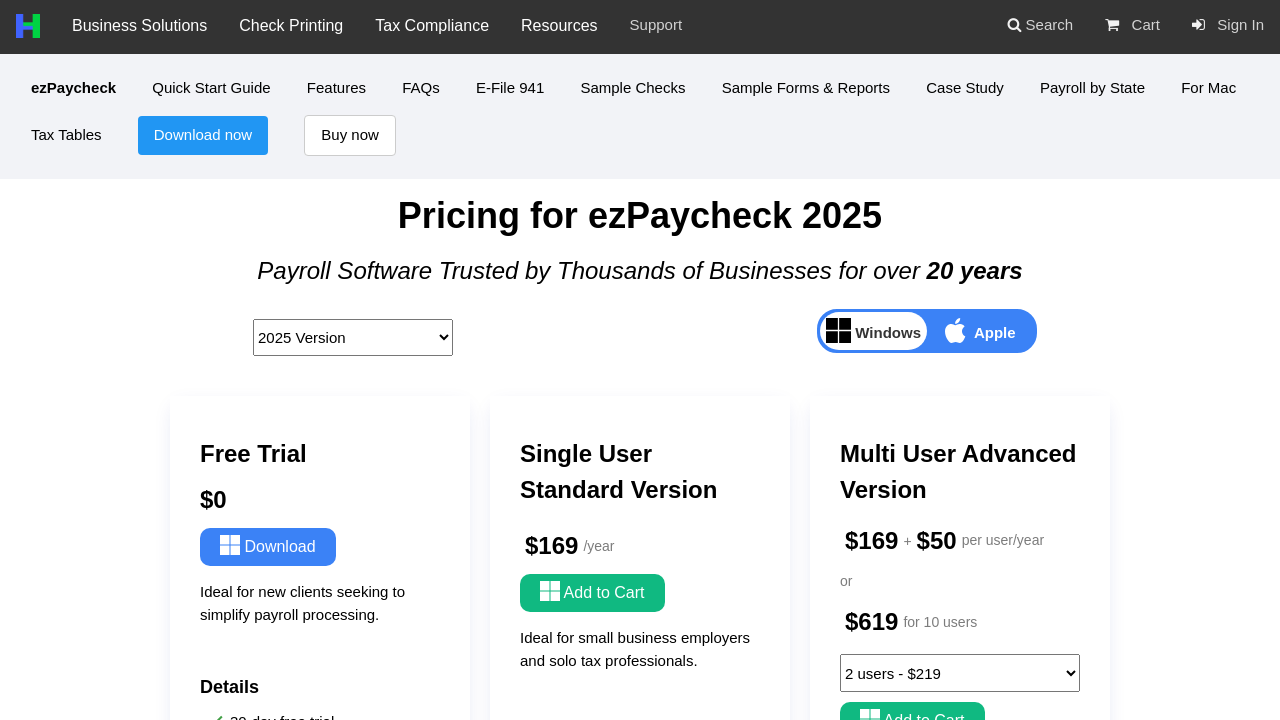Click the 'Pricing for ezPaycheck 2025' heading
This screenshot has width=1280, height=720.
640,216
